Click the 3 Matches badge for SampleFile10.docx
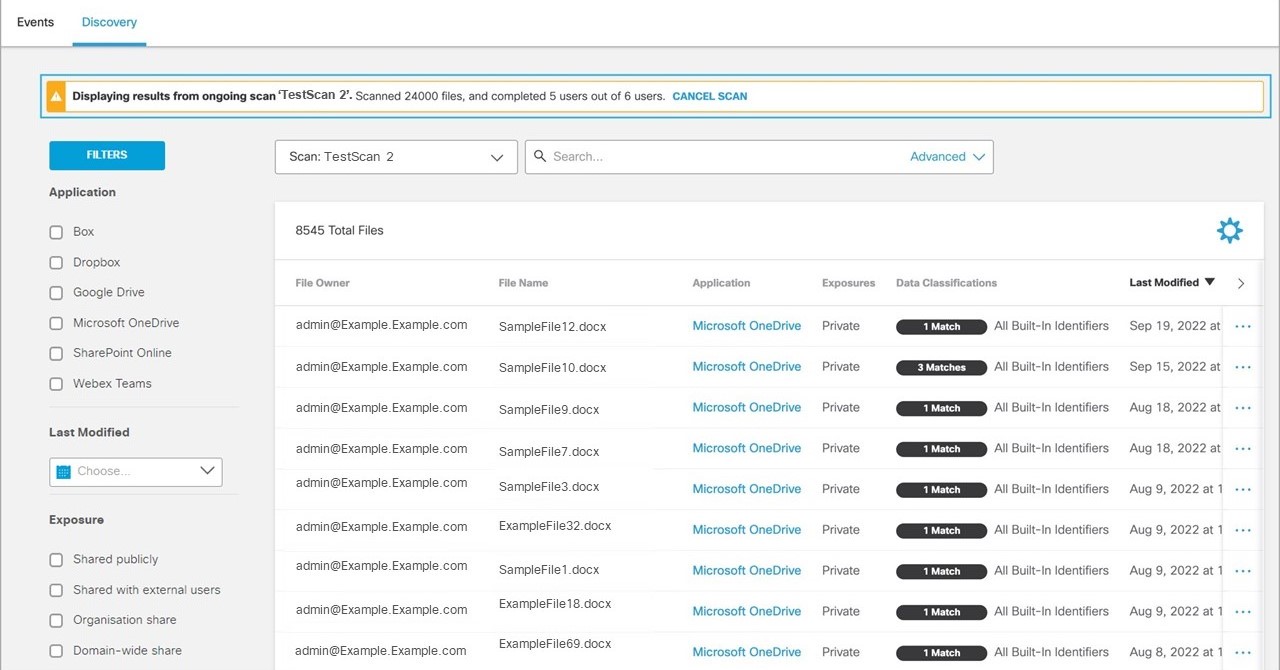 942,367
